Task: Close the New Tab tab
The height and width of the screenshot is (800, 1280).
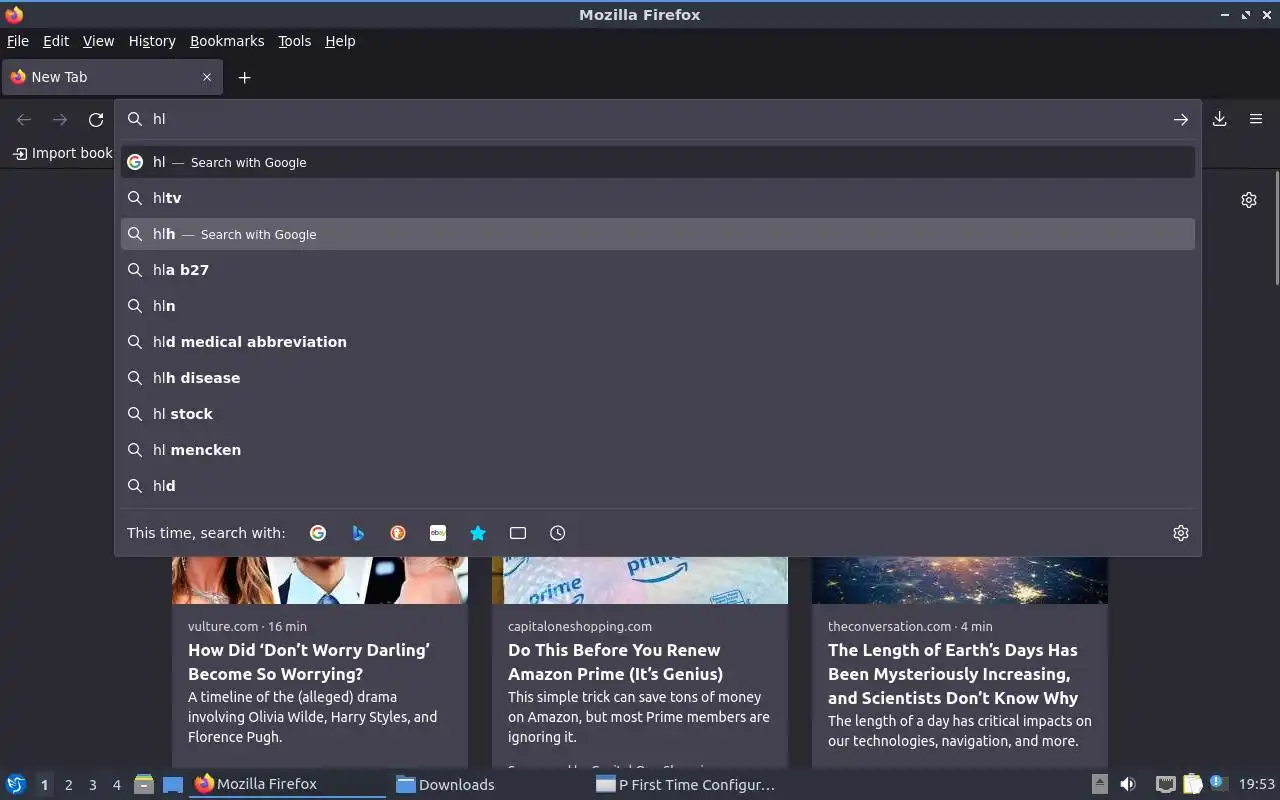Action: [x=207, y=77]
